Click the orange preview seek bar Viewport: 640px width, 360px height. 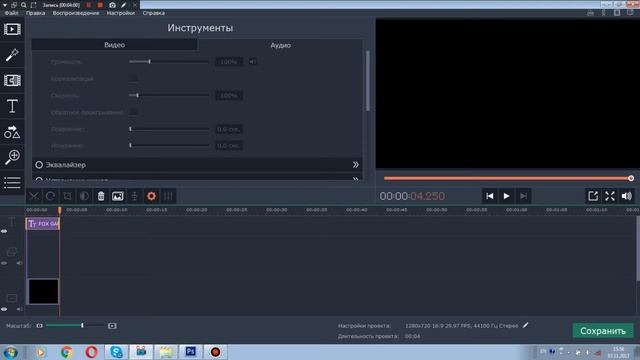509,178
